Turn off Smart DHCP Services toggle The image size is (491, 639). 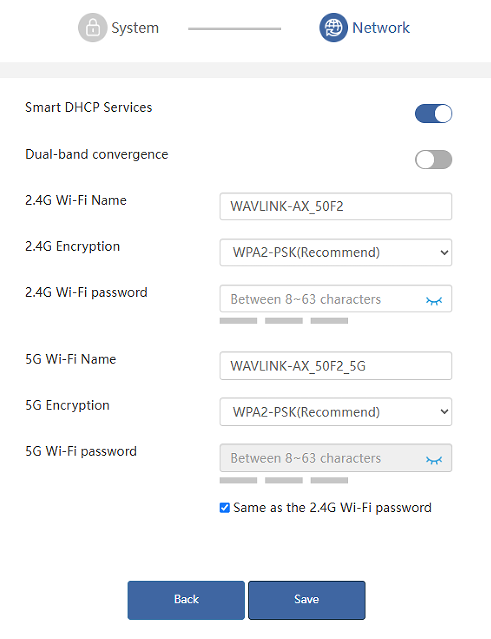pos(434,113)
